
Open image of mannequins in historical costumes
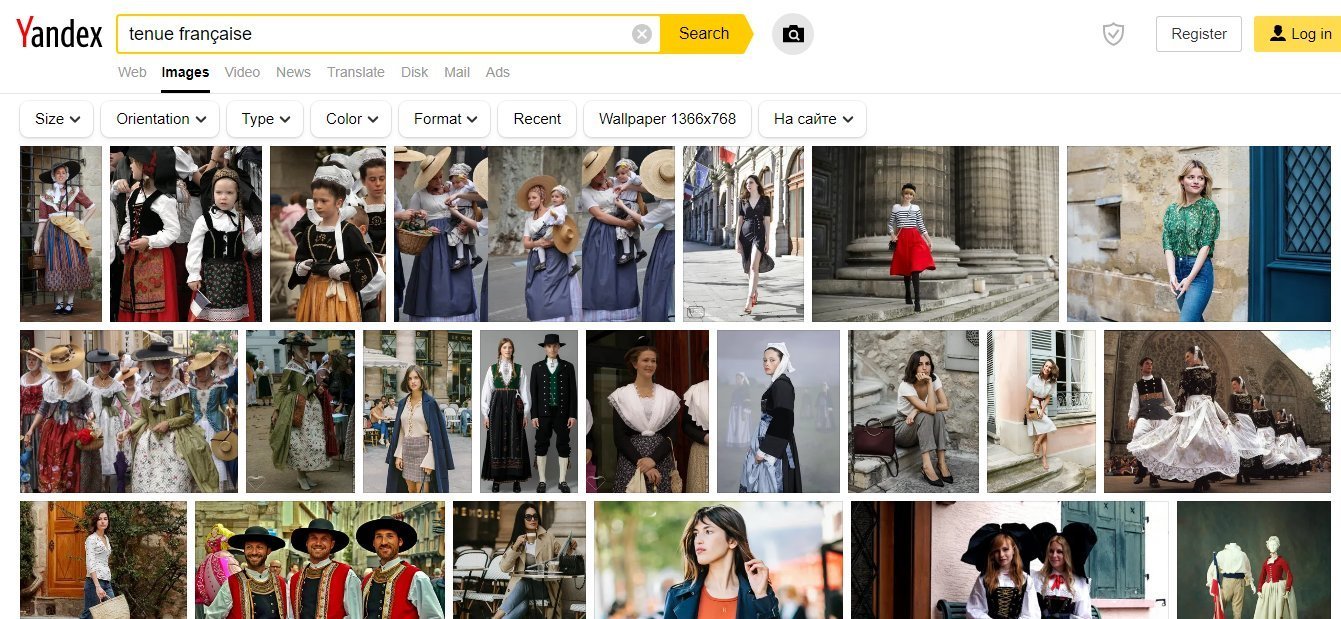tap(1254, 560)
